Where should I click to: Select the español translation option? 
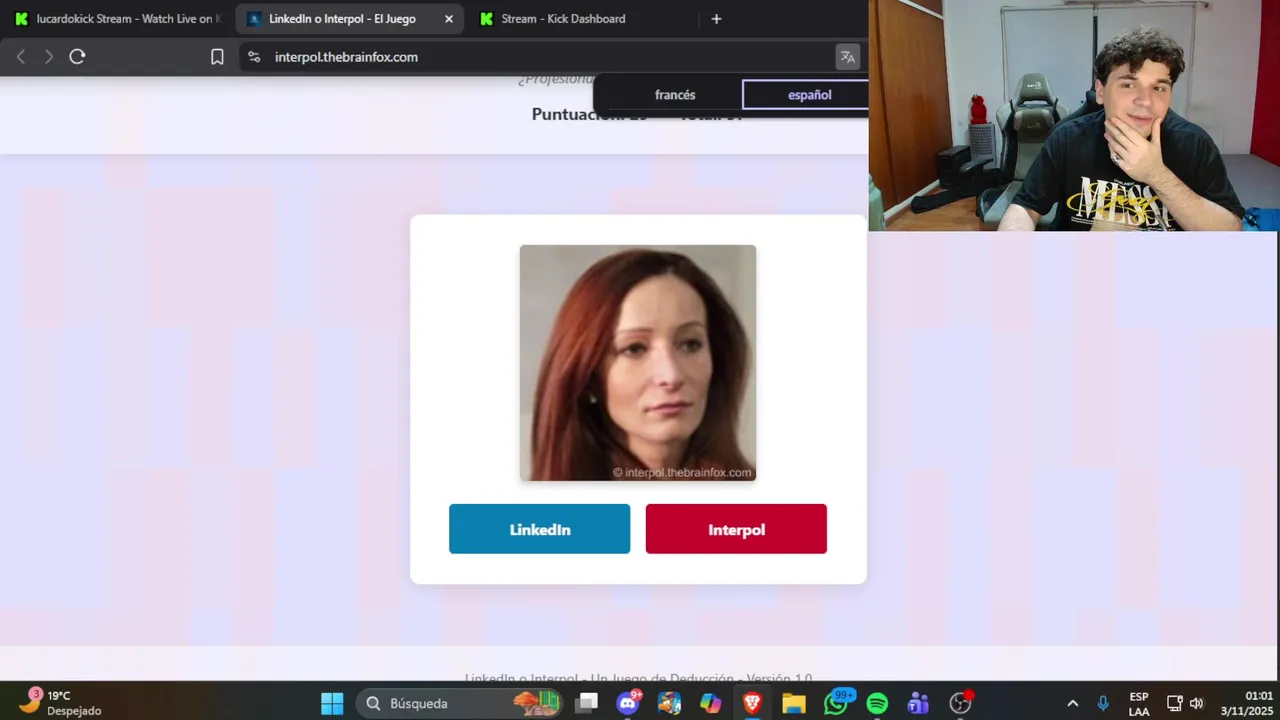809,95
